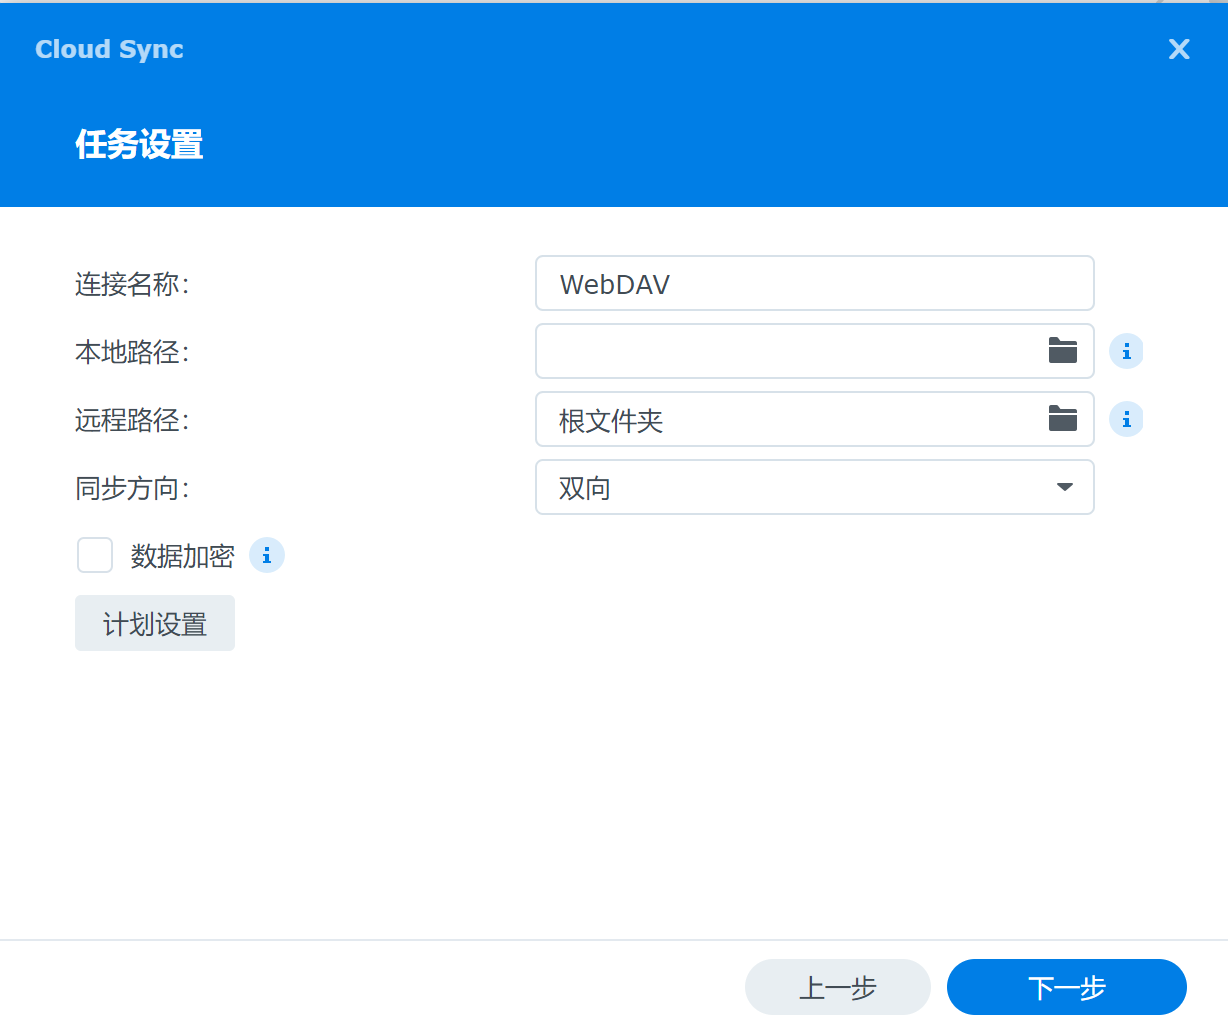The image size is (1228, 1032).
Task: Close the Cloud Sync dialog
Action: (x=1179, y=49)
